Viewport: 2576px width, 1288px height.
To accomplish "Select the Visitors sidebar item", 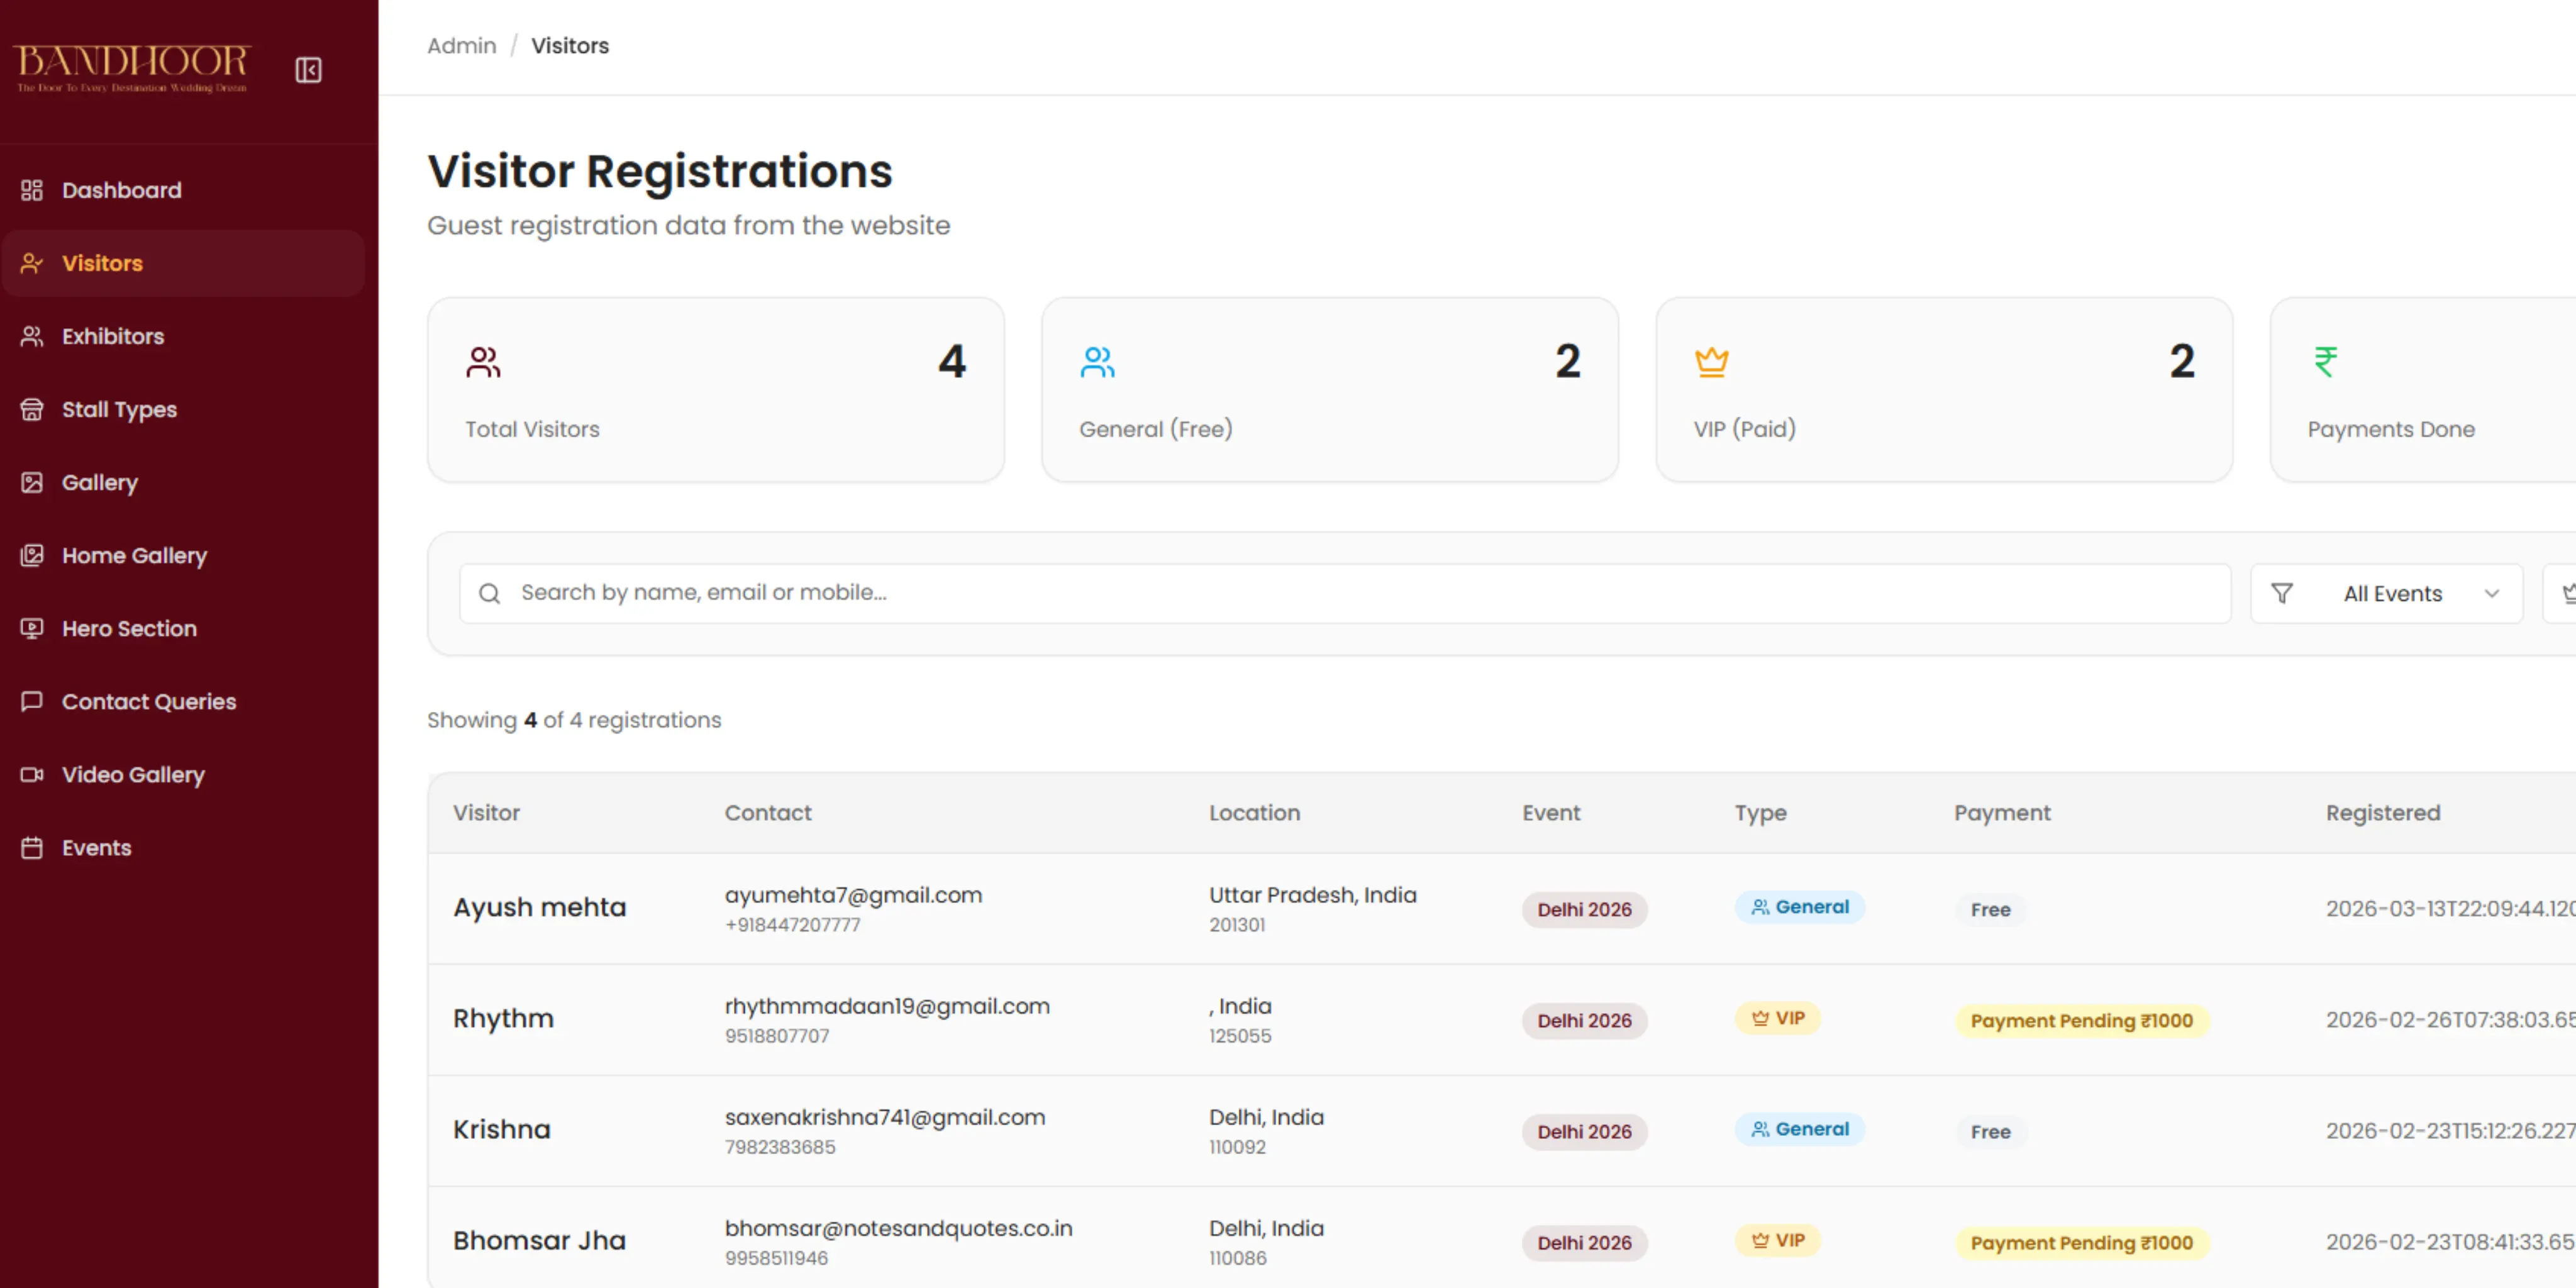I will pos(102,263).
